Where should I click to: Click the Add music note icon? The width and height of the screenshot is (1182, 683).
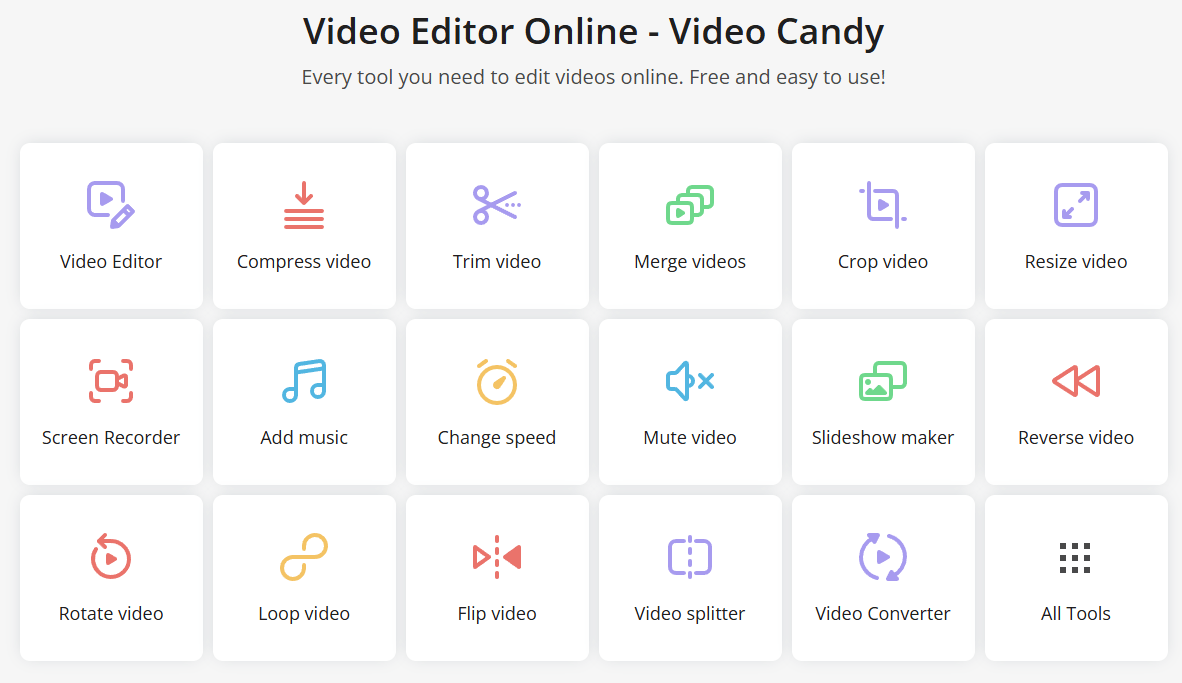coord(304,381)
